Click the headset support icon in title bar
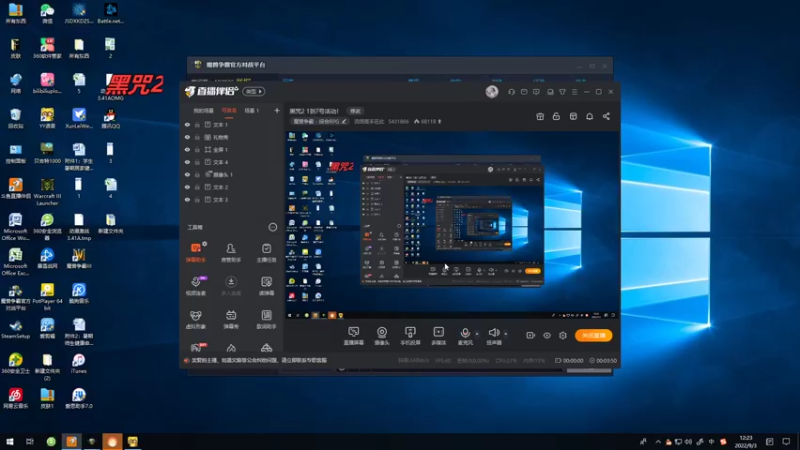 click(x=511, y=92)
